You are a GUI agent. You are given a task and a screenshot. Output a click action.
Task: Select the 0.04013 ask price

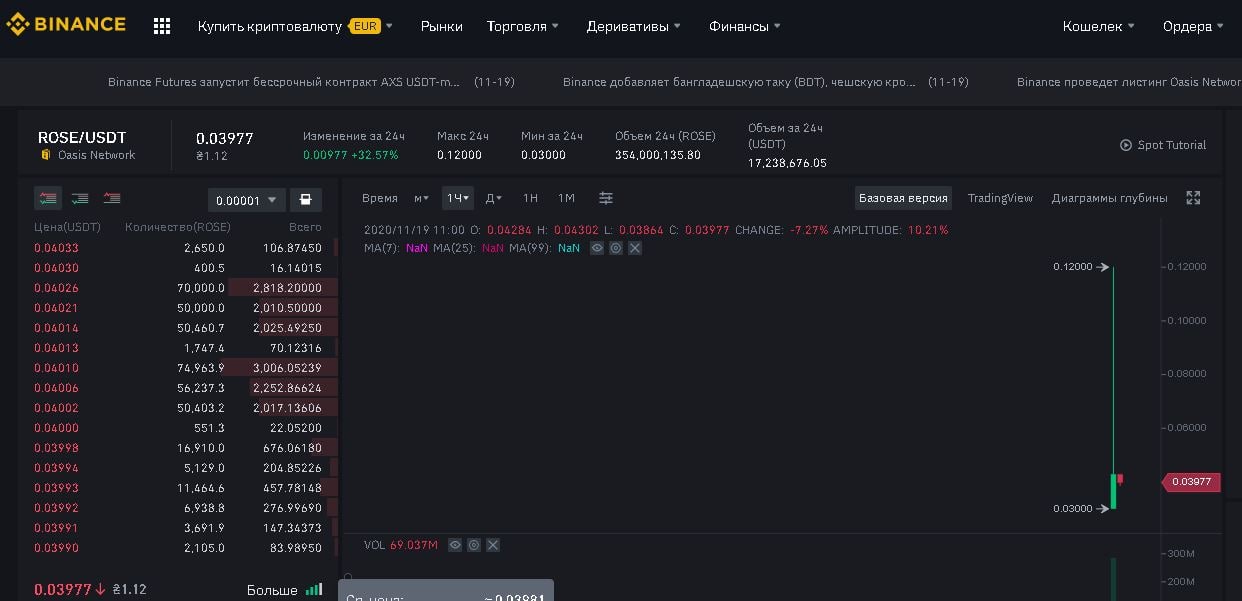[56, 348]
